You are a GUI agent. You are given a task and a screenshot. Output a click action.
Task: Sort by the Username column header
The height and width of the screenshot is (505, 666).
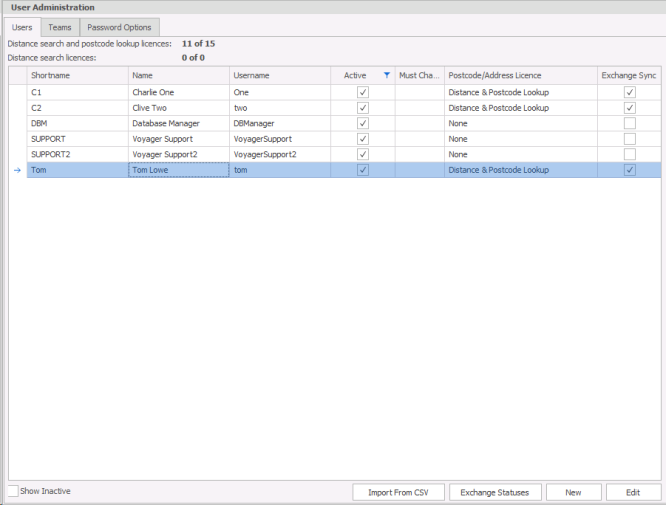coord(279,75)
